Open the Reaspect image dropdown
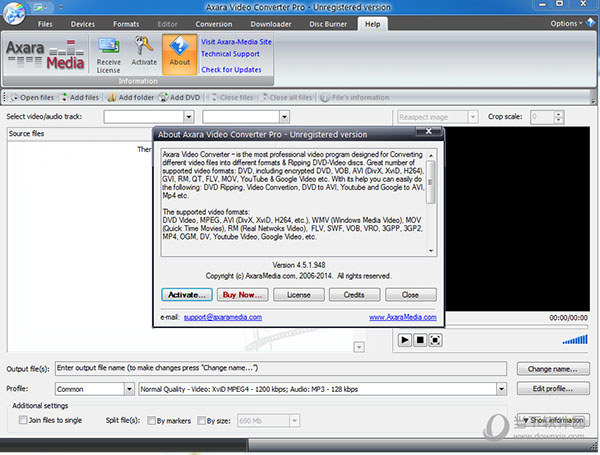This screenshot has width=600, height=455. point(473,117)
